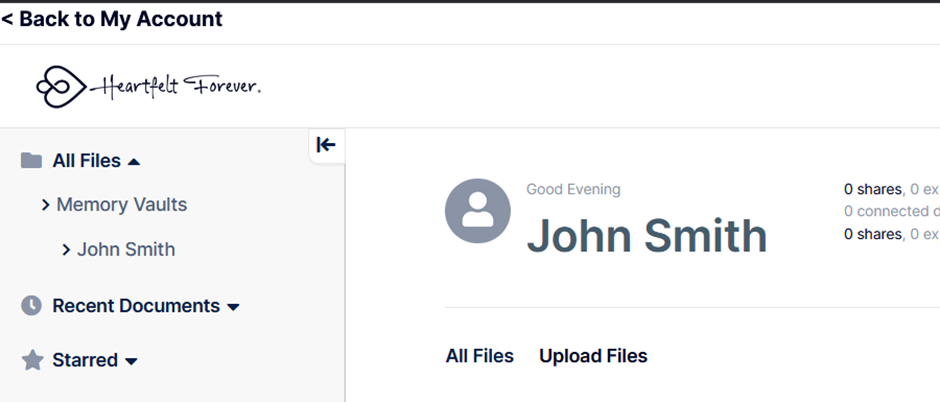Click the folder icon beside All Files
The height and width of the screenshot is (402, 940).
(32, 161)
